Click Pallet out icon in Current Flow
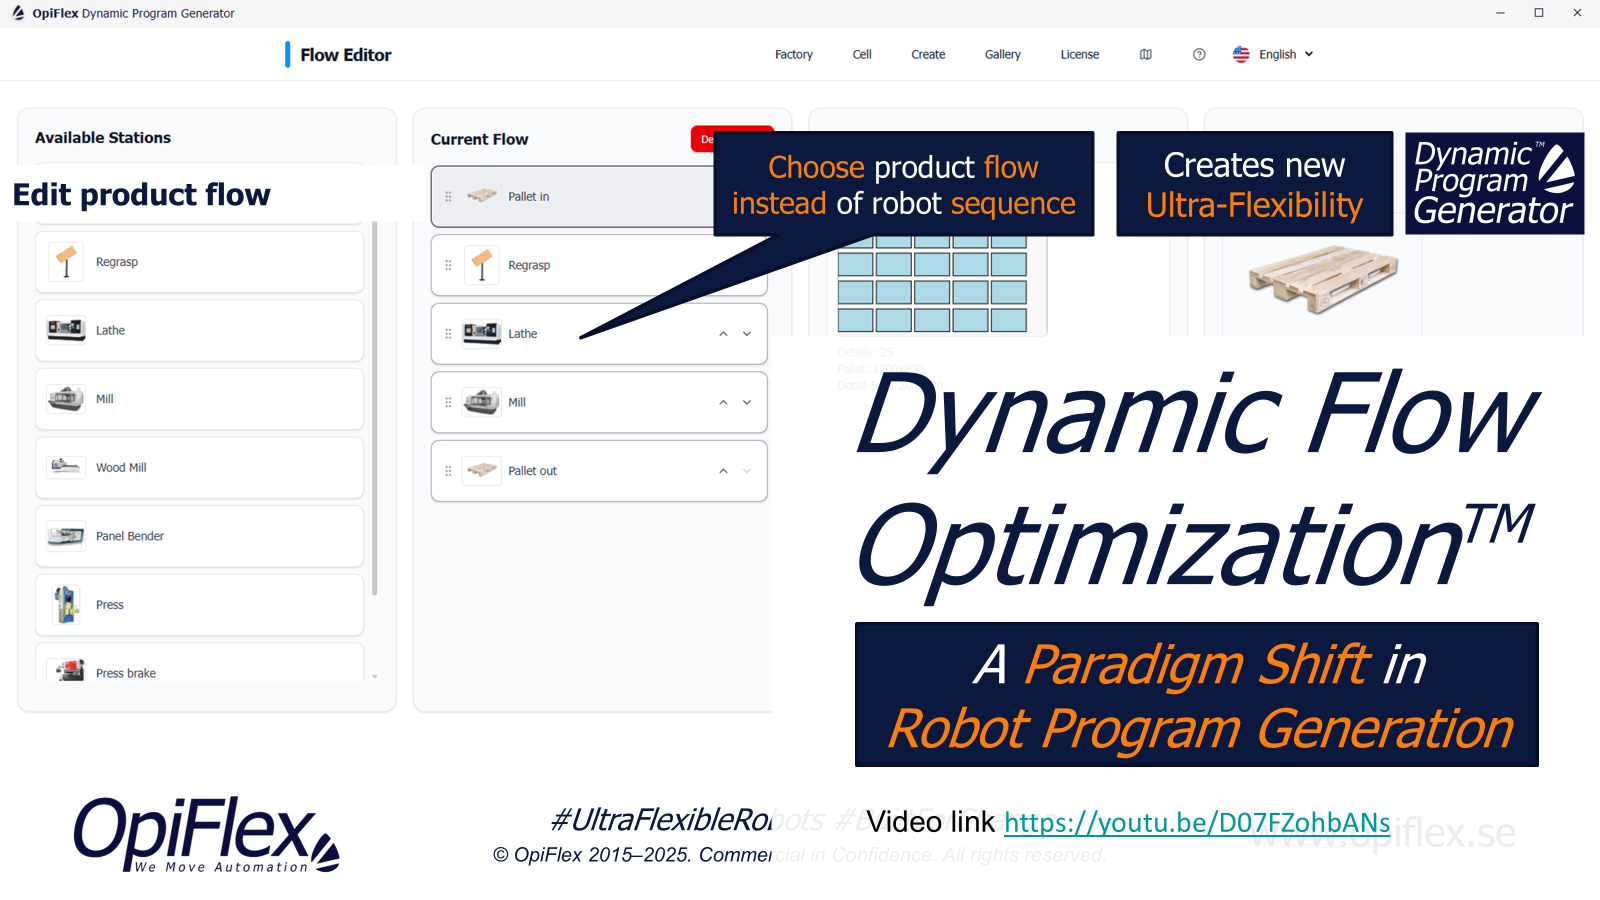 (x=482, y=470)
